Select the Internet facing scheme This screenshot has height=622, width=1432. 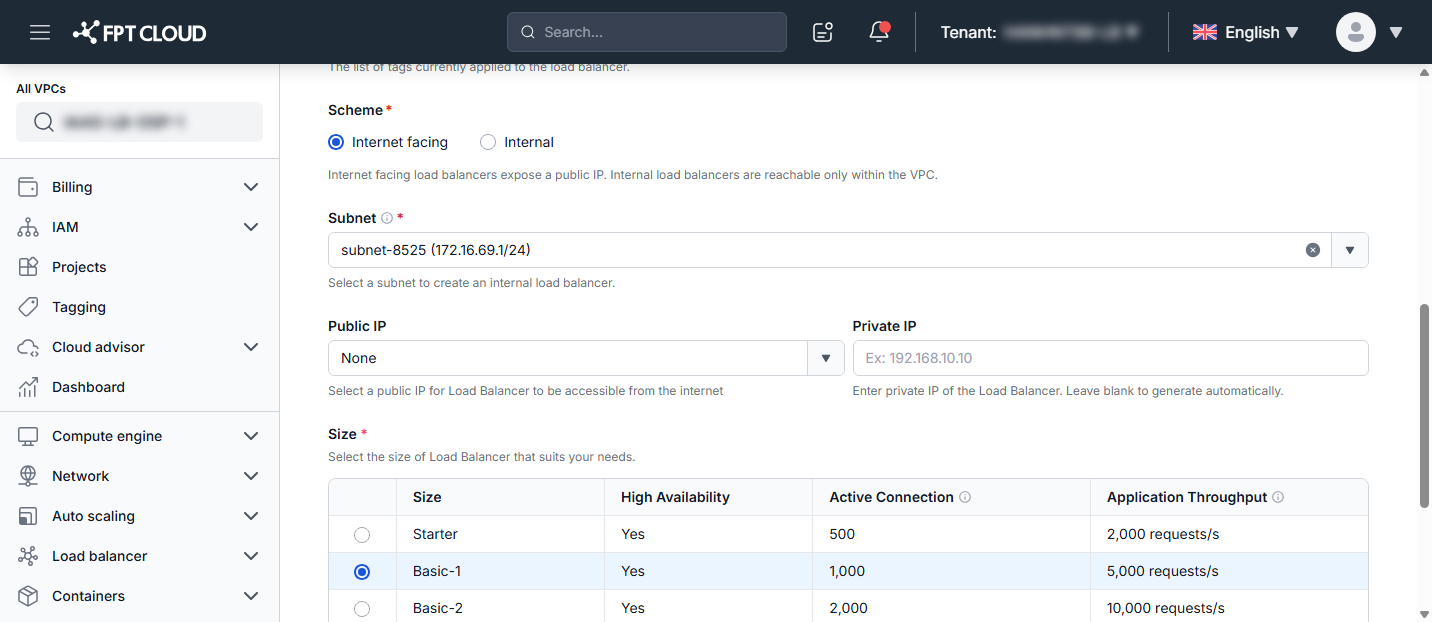coord(336,142)
